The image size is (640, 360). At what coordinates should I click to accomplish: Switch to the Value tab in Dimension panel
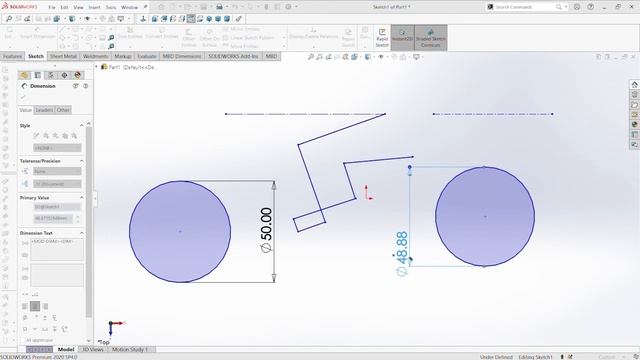coord(25,110)
